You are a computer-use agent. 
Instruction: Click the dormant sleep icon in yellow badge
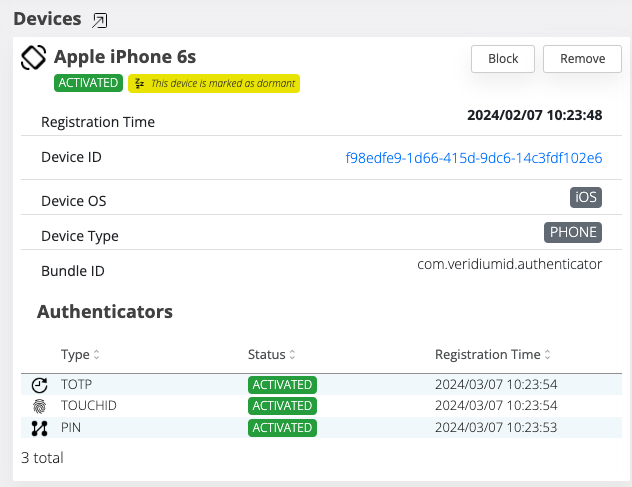[x=140, y=84]
